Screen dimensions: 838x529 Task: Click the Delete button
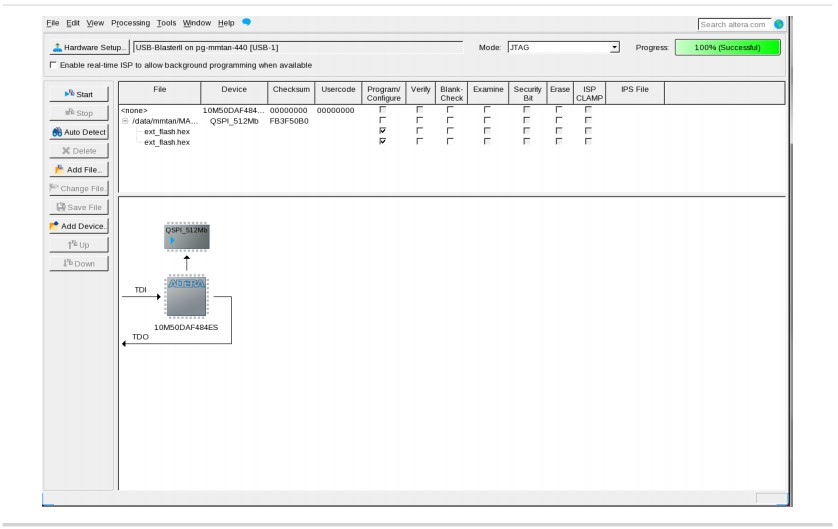(x=79, y=151)
